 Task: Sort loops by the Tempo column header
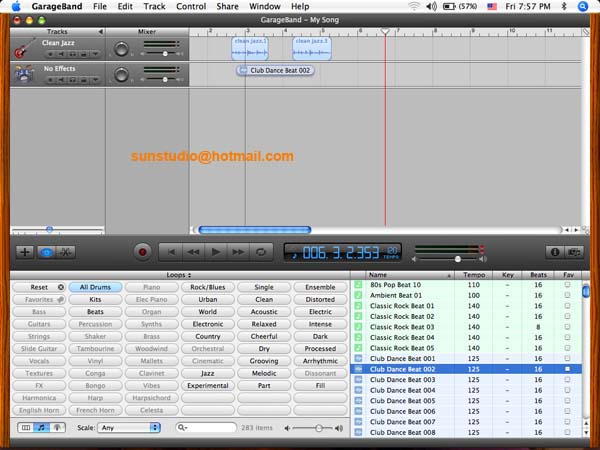tap(474, 275)
